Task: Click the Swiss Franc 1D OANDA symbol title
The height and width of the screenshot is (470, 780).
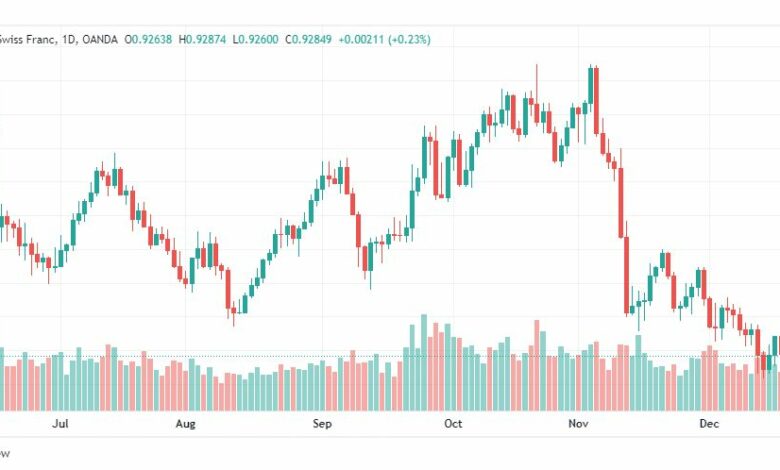Action: [x=59, y=39]
